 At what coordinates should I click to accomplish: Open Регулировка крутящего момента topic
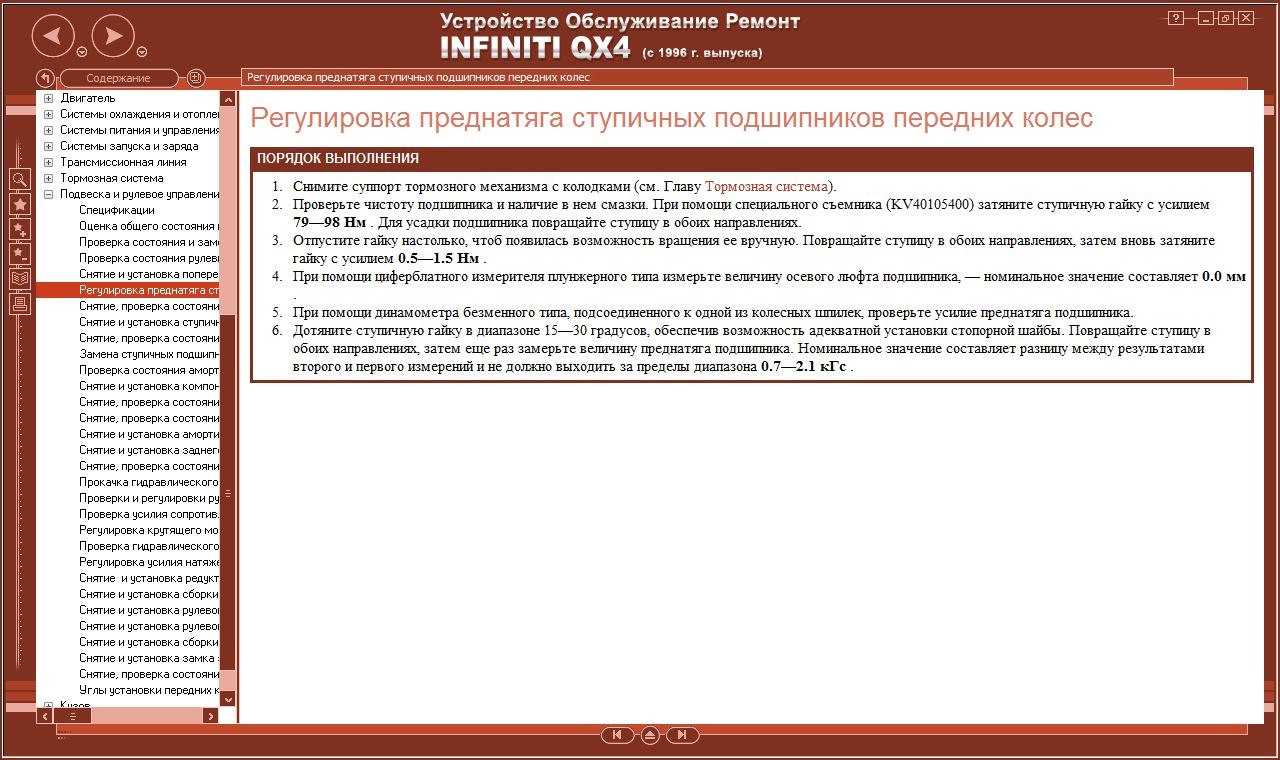point(149,530)
